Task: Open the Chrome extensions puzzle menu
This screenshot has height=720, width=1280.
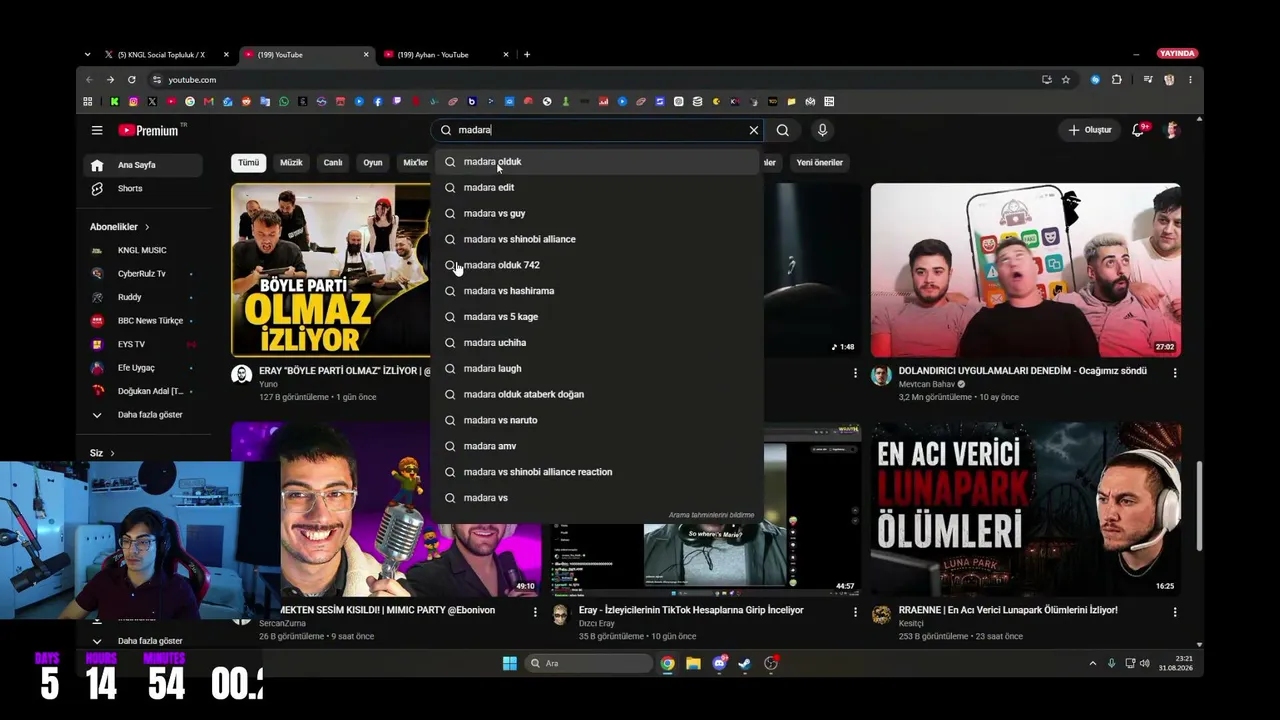Action: [1117, 80]
